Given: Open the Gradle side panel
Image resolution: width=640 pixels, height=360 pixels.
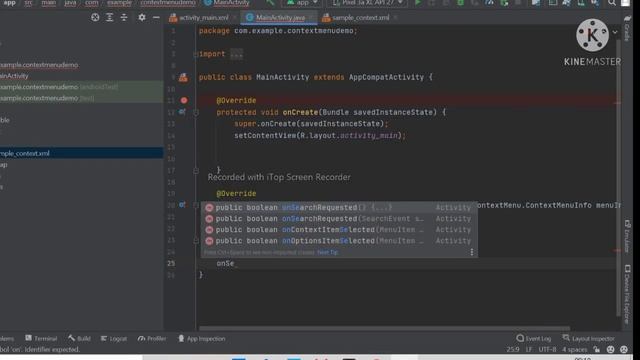Looking at the screenshot, I should coord(627,28).
